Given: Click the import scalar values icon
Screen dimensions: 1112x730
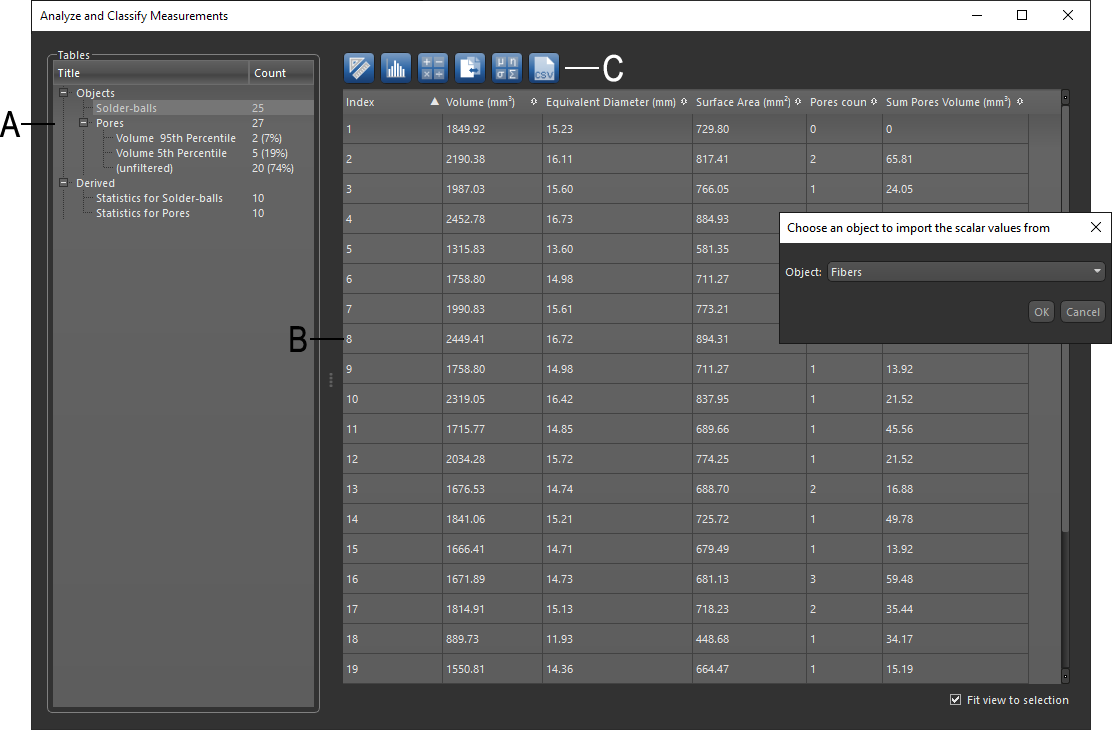Looking at the screenshot, I should coord(470,68).
